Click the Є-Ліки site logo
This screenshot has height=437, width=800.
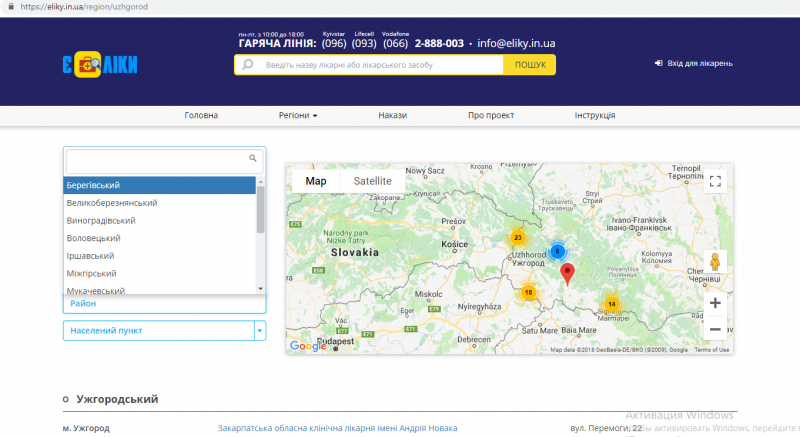[99, 66]
